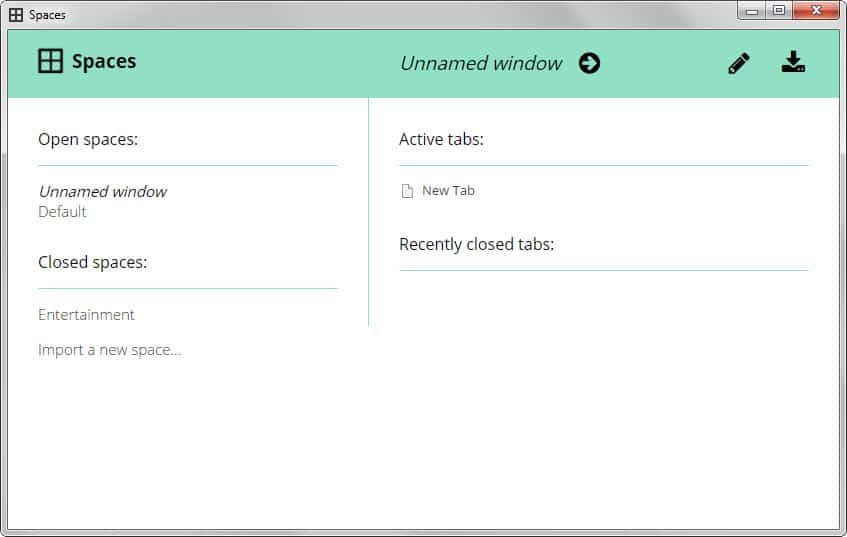Click the Spaces header title text
This screenshot has width=847, height=537.
click(x=104, y=61)
